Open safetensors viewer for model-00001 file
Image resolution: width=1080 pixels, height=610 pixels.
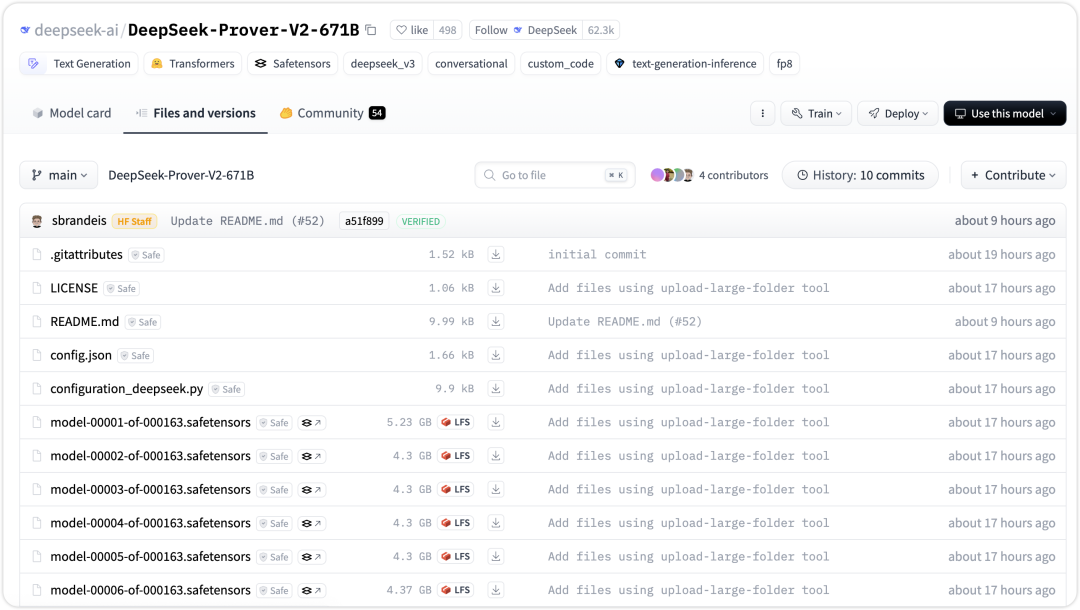coord(312,423)
